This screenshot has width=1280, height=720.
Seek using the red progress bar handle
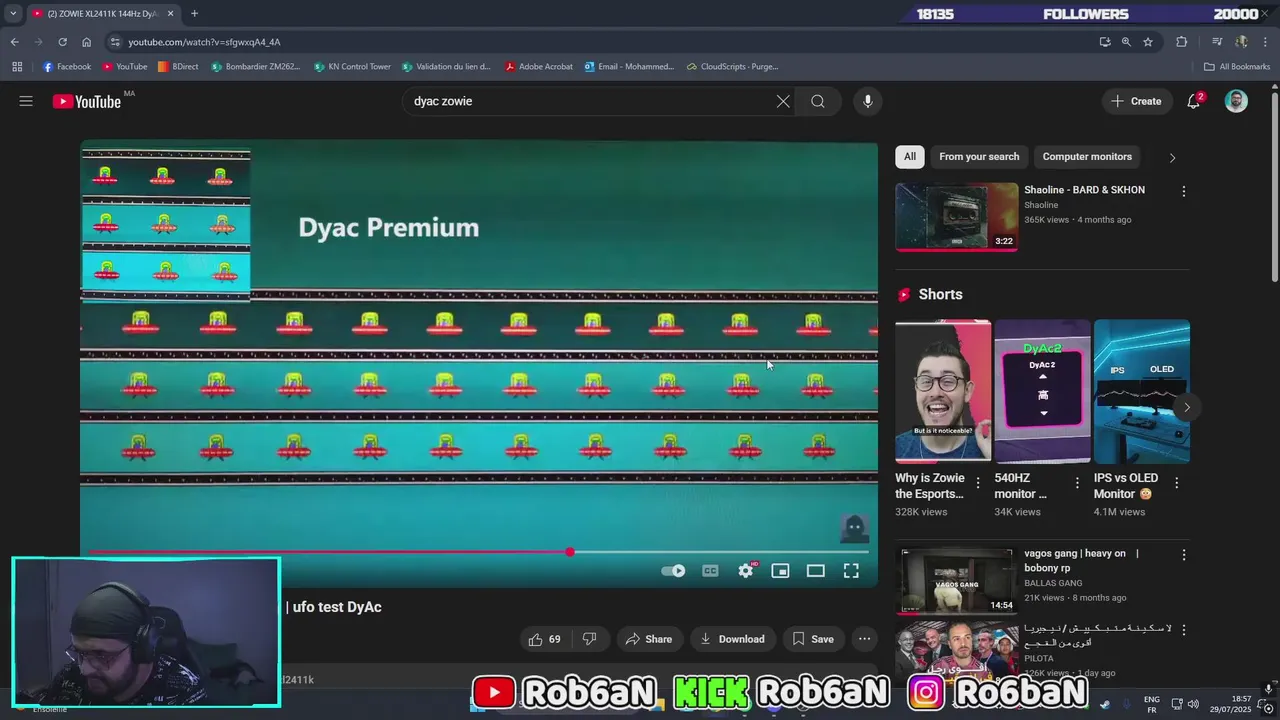[x=570, y=552]
